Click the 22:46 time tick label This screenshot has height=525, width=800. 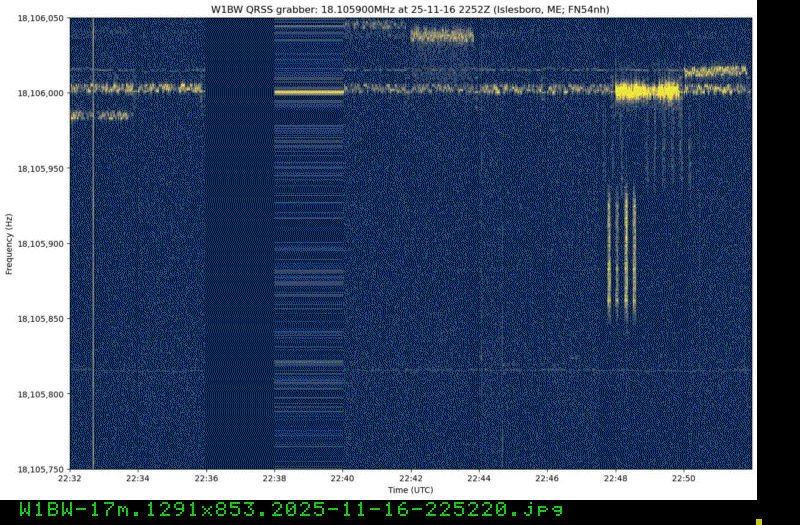click(x=547, y=478)
